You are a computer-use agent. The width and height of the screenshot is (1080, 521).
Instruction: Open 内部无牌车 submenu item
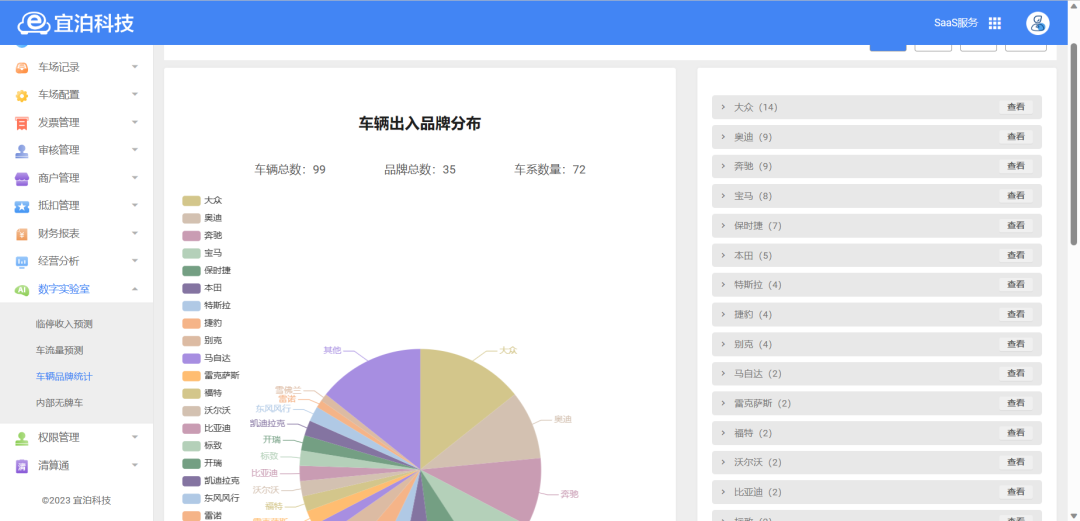point(59,402)
